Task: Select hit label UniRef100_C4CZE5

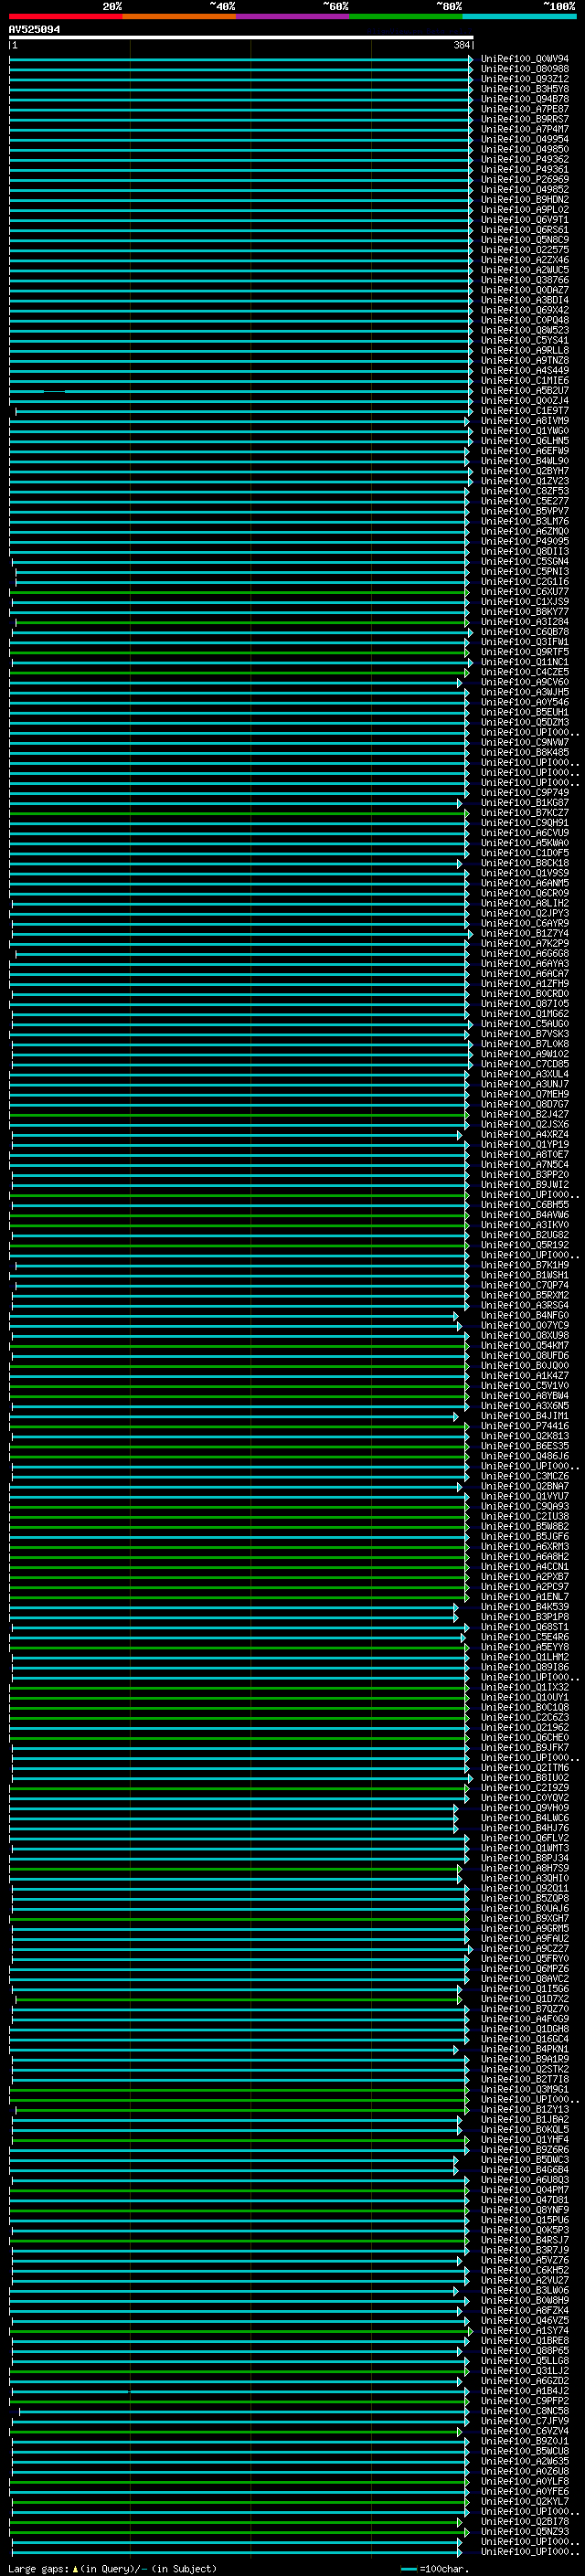Action: tap(525, 672)
